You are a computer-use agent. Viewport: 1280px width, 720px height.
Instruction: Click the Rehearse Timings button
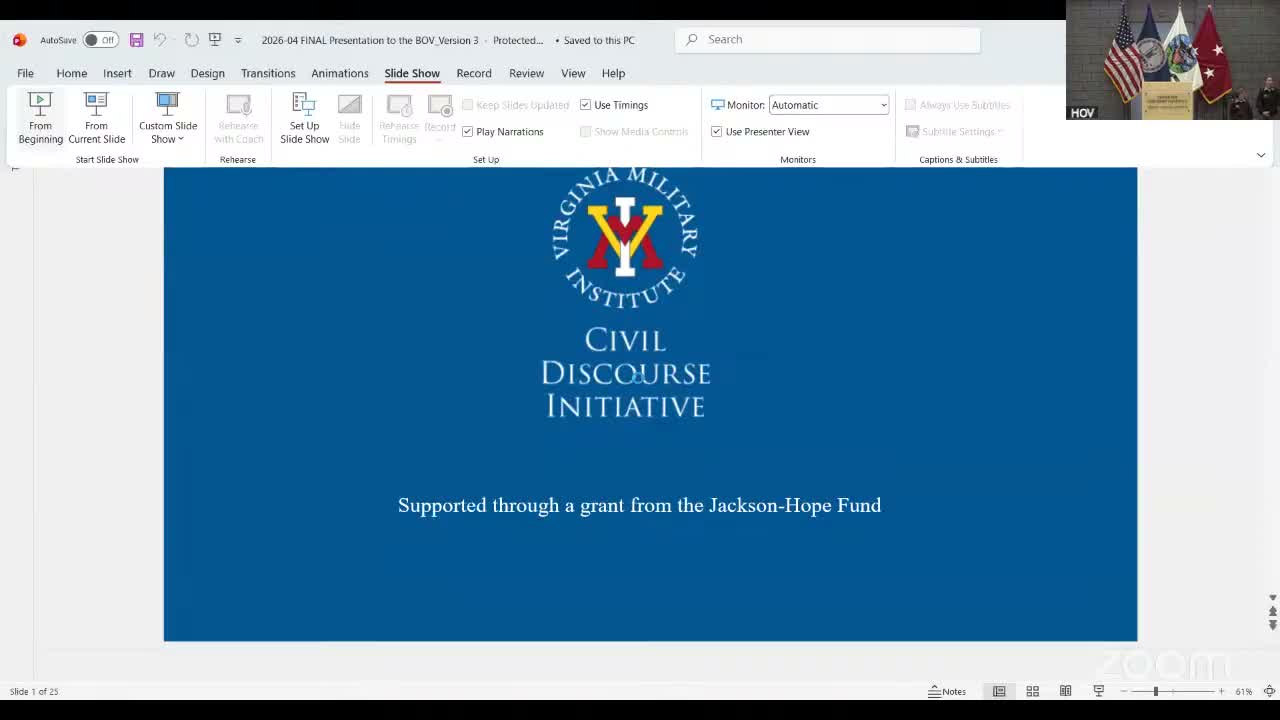(x=399, y=118)
